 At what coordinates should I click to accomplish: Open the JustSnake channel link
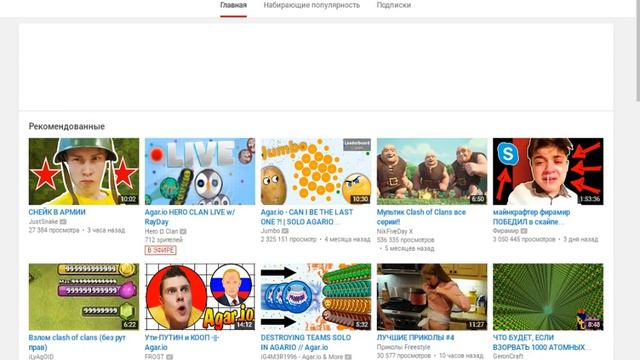tap(43, 222)
